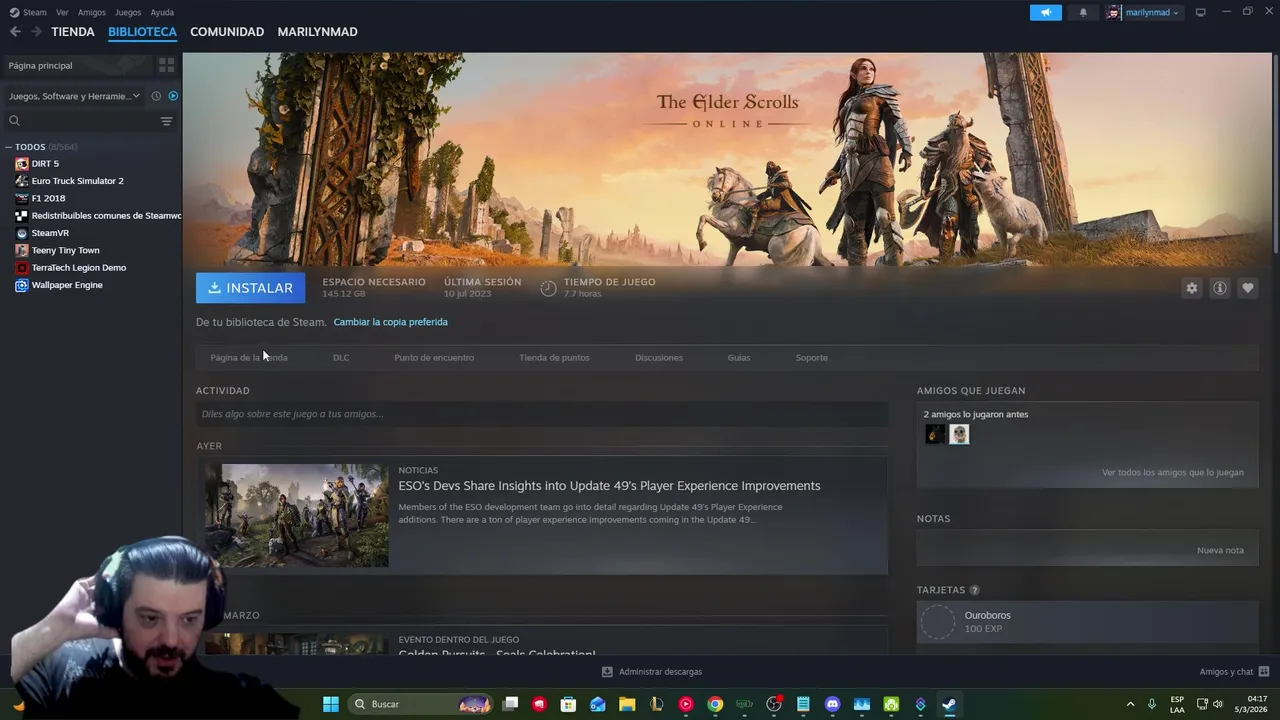
Task: Open Tienda de puntos link
Action: (x=554, y=357)
